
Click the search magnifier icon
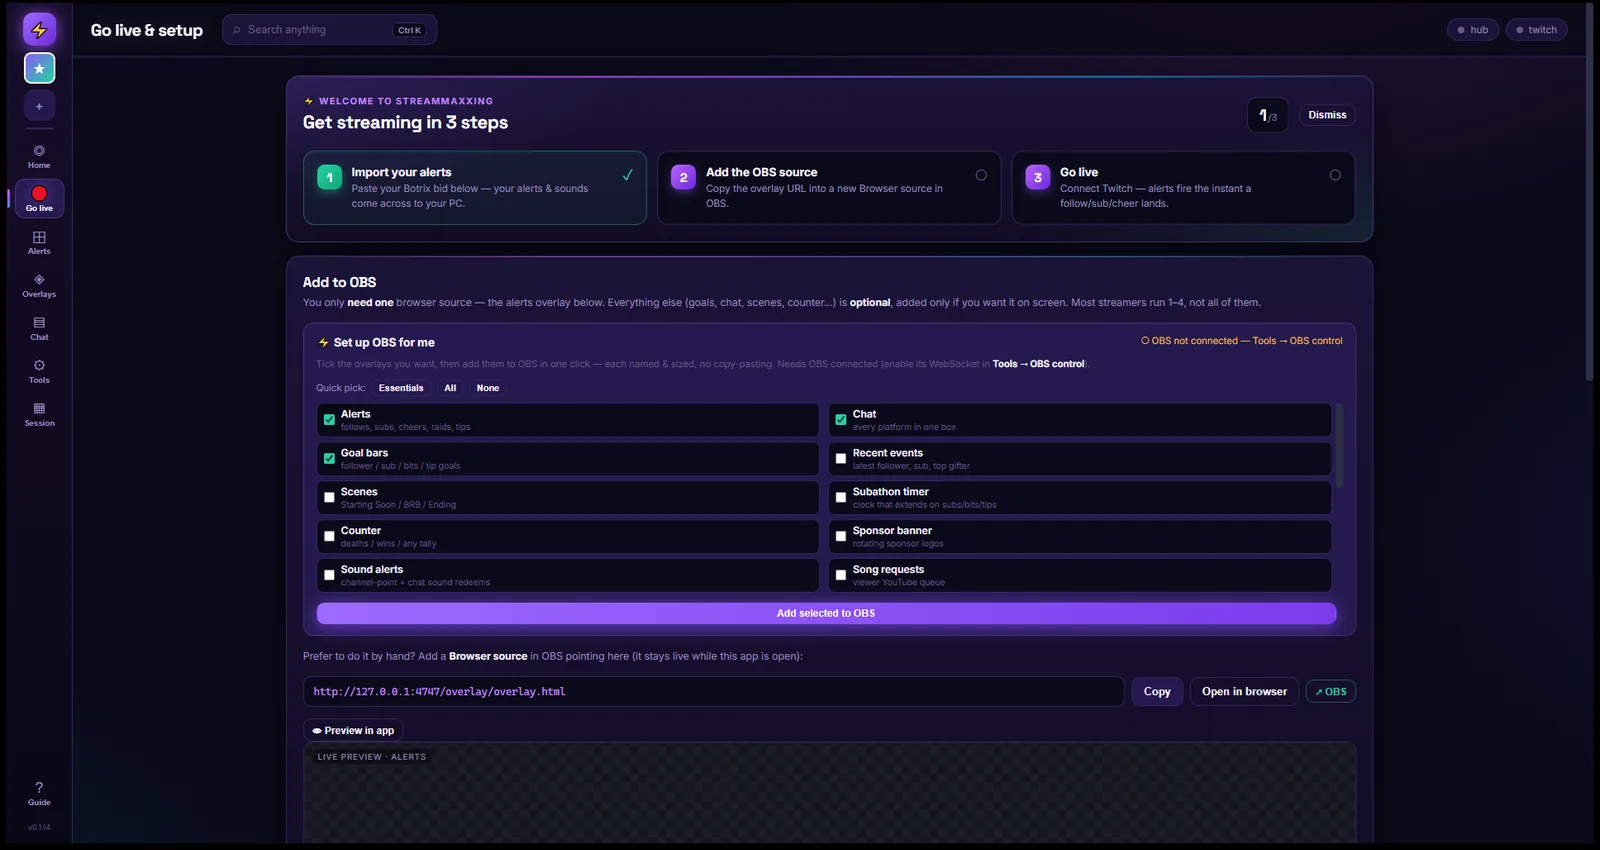click(237, 30)
